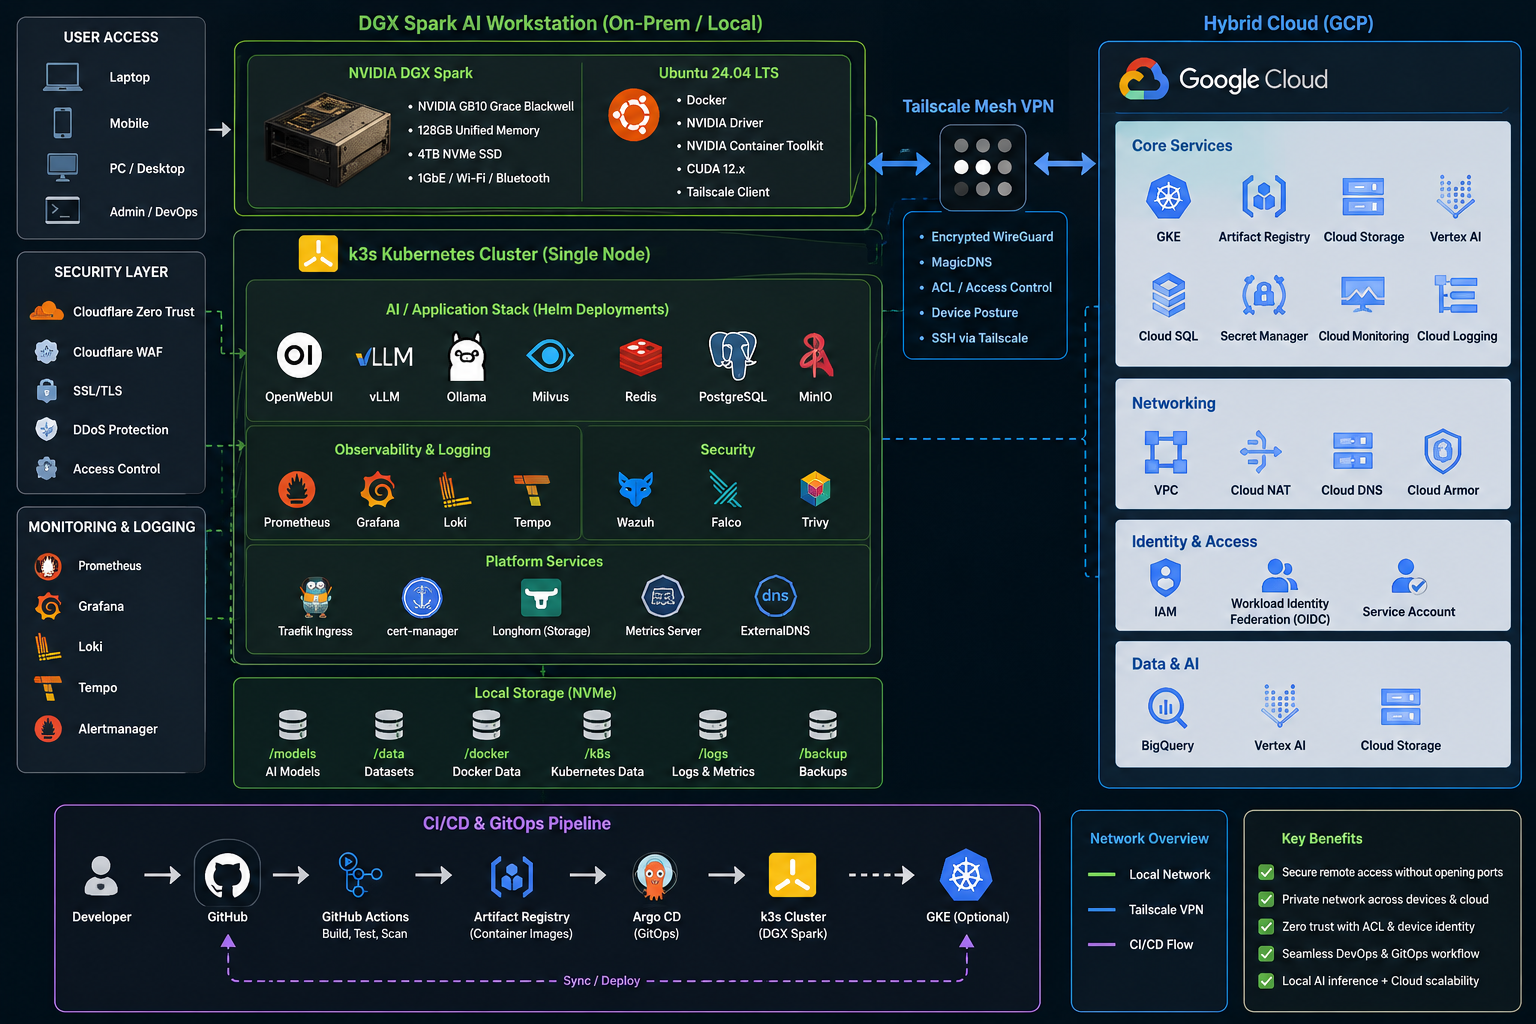This screenshot has height=1024, width=1536.
Task: Click the Traefik Ingress gopher icon
Action: click(x=315, y=598)
